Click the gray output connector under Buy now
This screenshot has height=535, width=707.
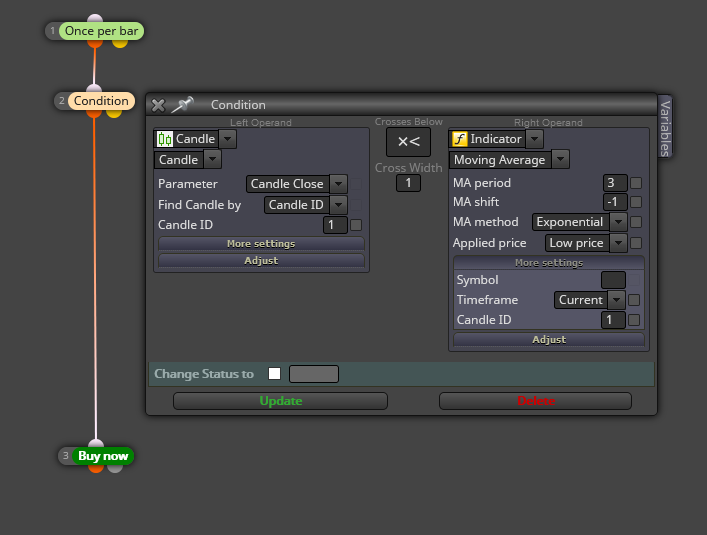pos(115,469)
